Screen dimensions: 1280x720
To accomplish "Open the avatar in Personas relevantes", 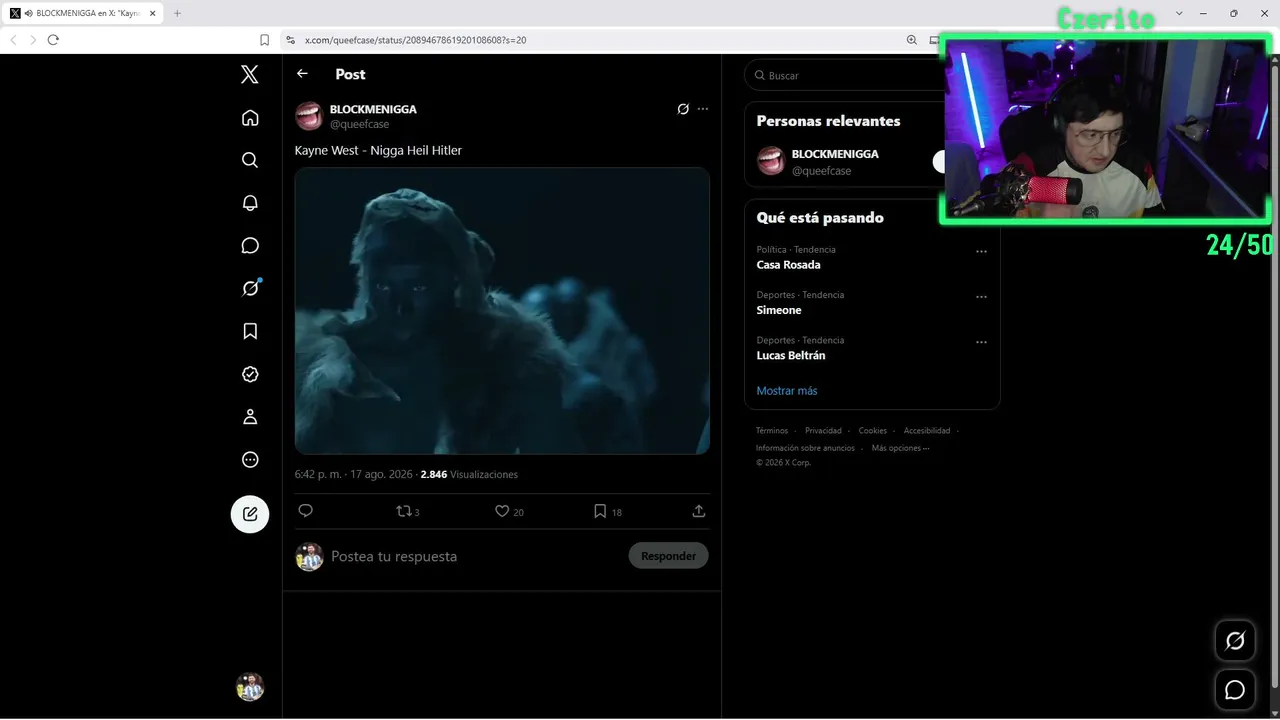I will 771,161.
